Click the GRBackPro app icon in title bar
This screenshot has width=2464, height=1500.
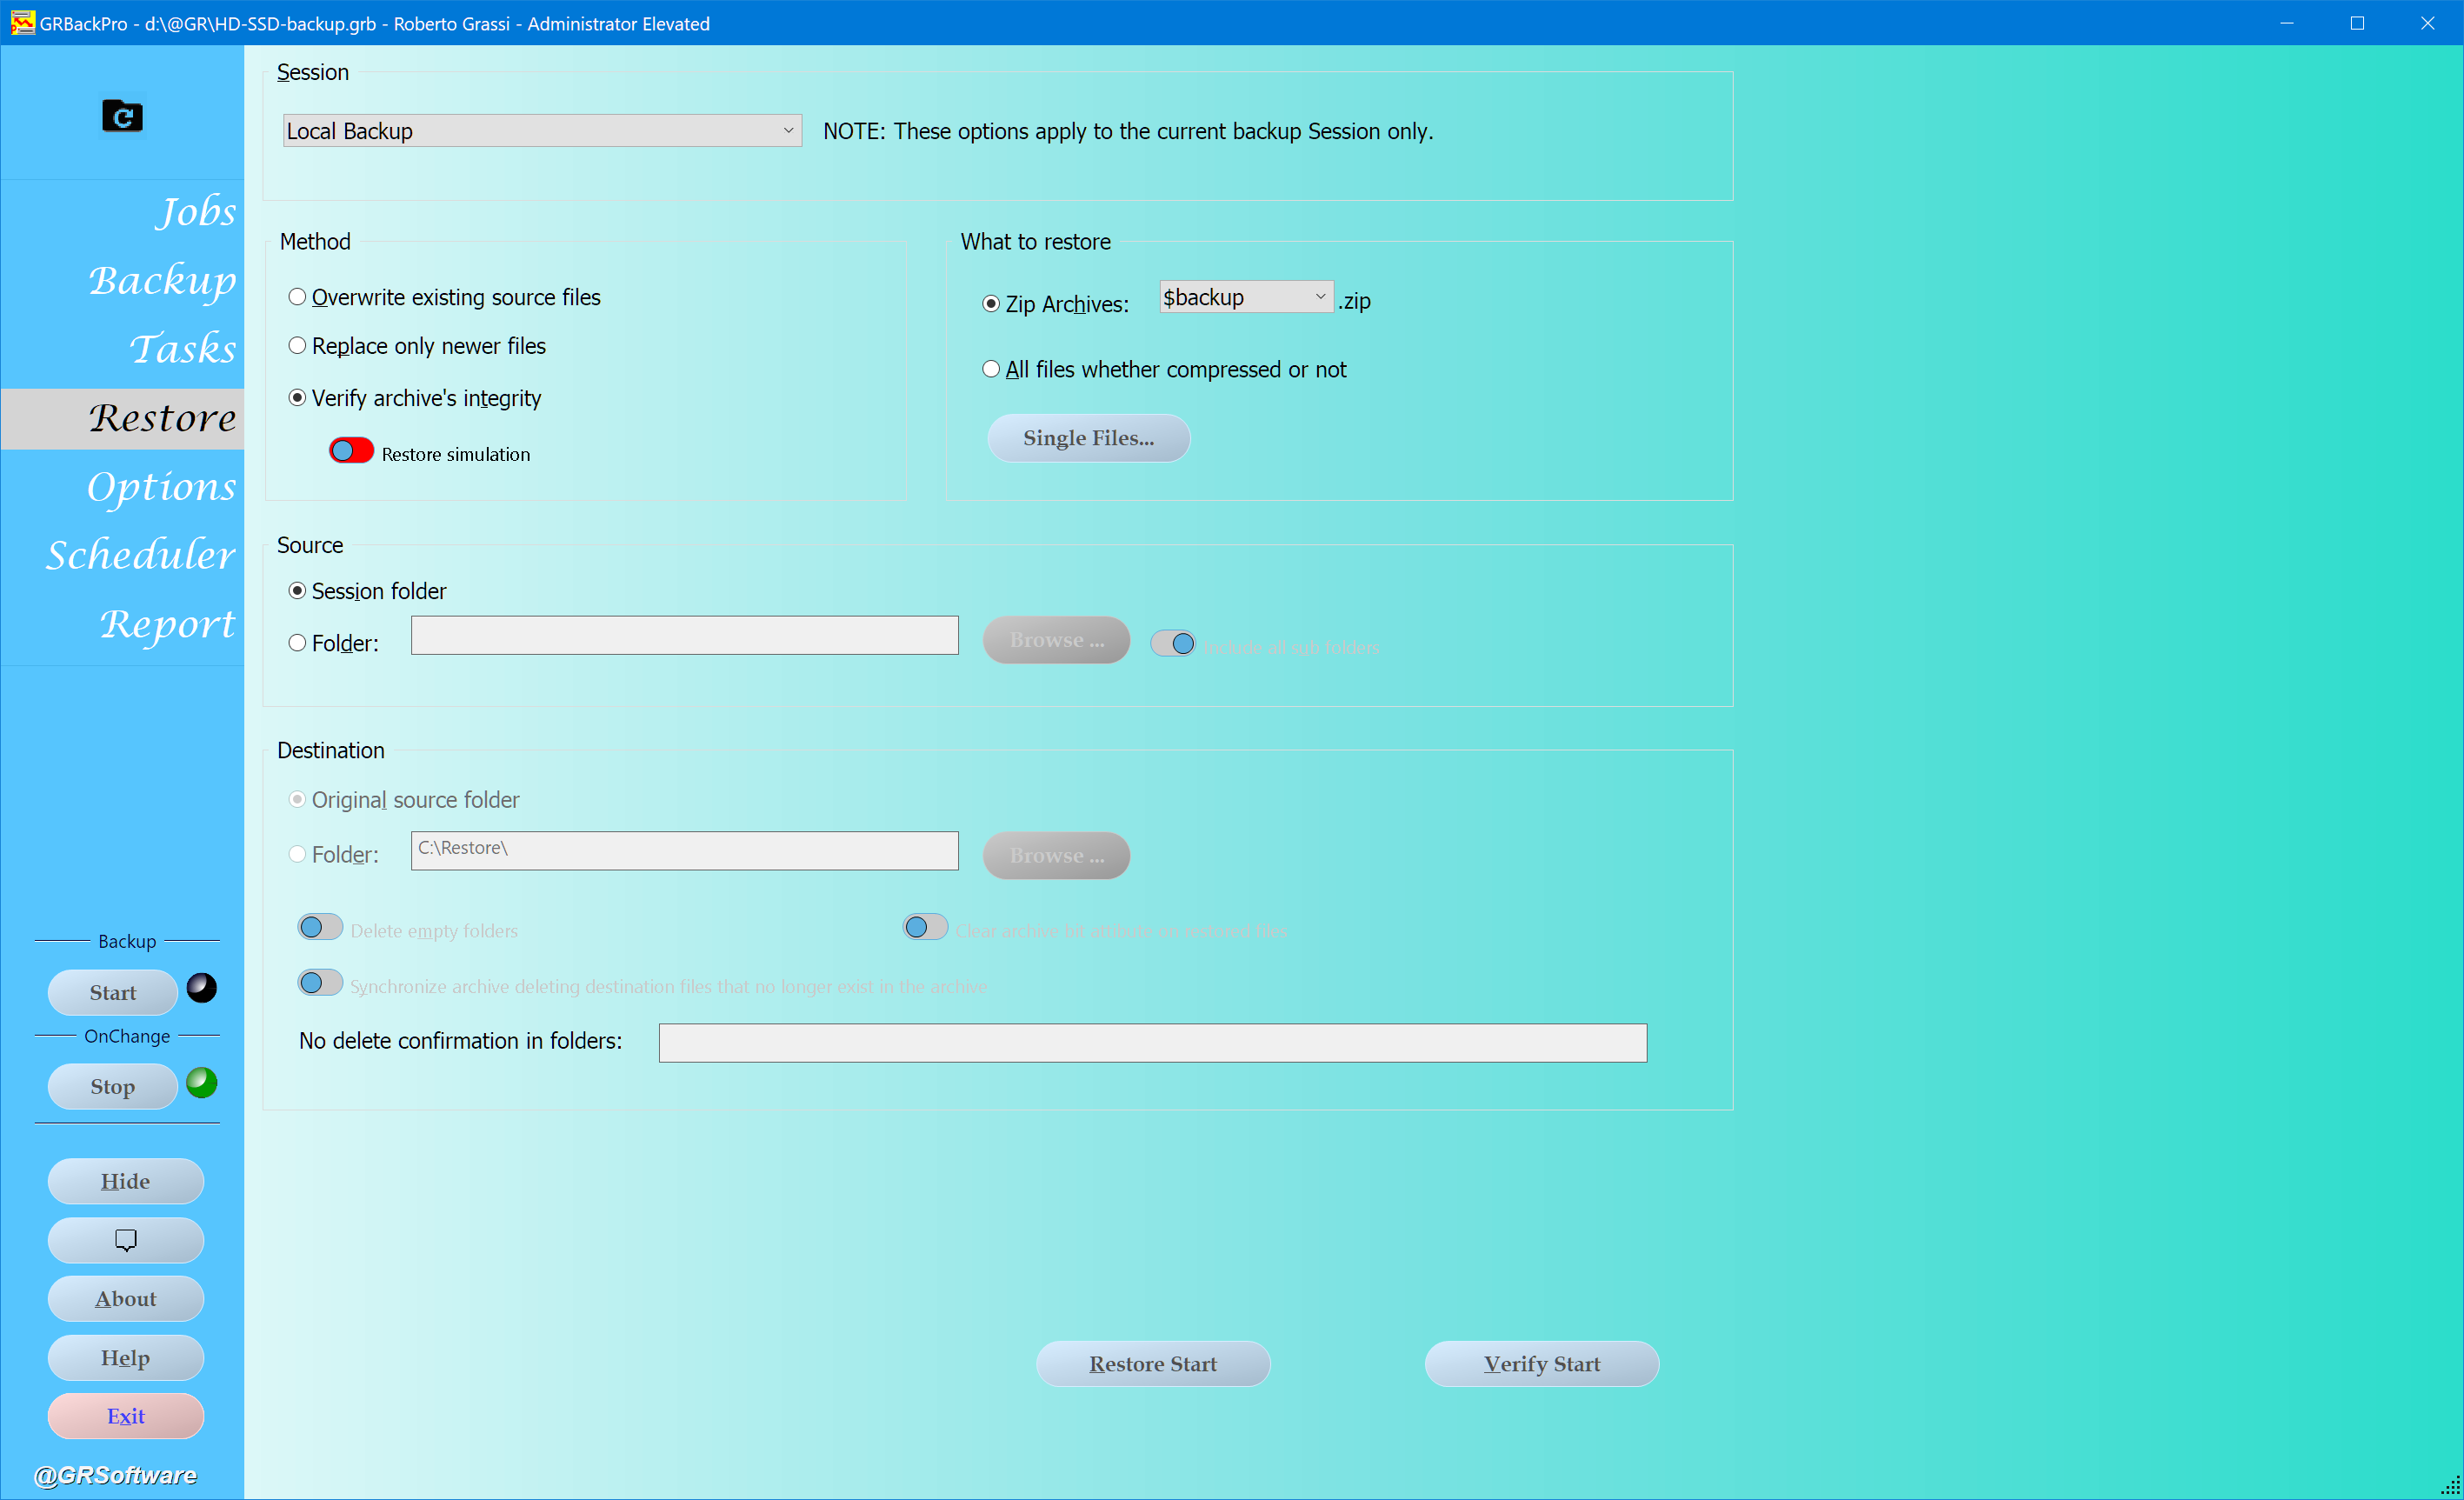pos(22,22)
